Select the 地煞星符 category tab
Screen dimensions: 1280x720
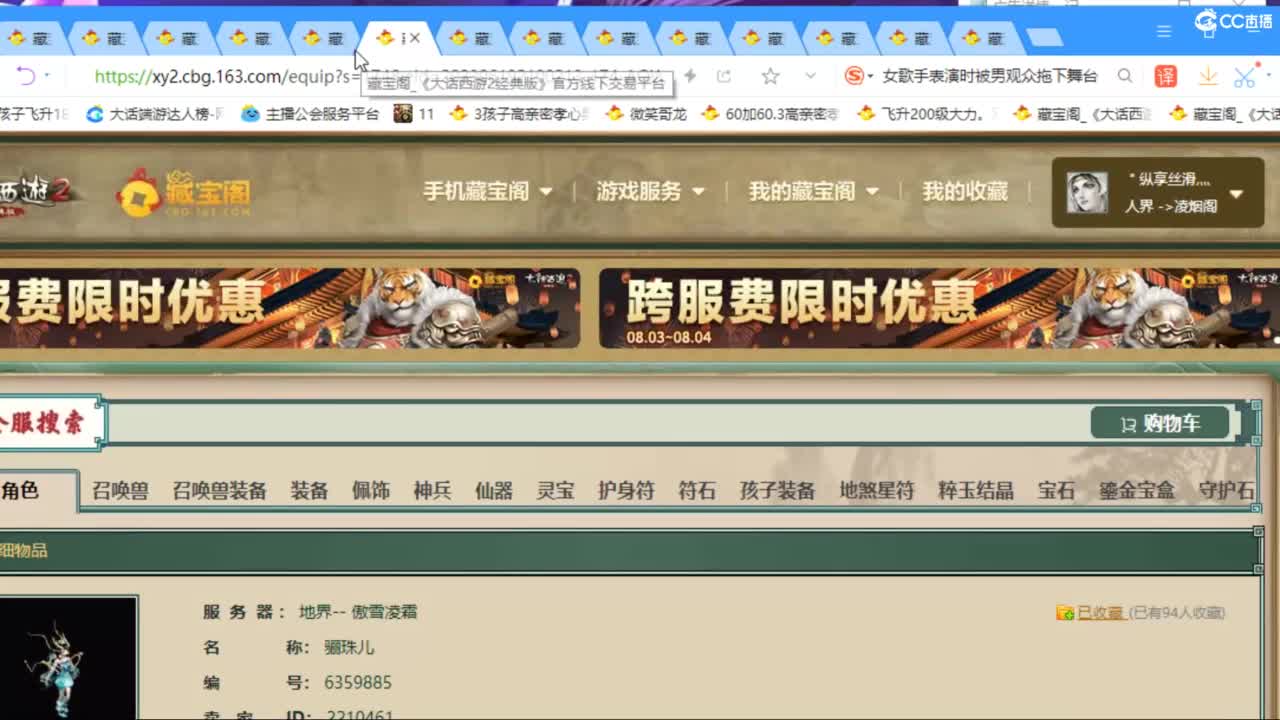[877, 490]
